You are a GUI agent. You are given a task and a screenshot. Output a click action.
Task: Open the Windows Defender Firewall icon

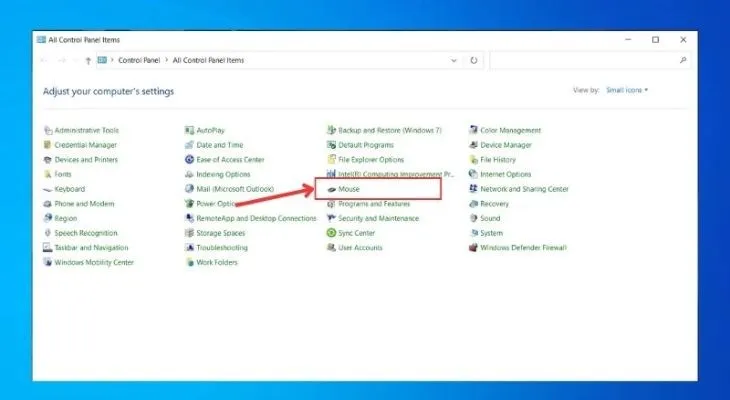coord(473,247)
